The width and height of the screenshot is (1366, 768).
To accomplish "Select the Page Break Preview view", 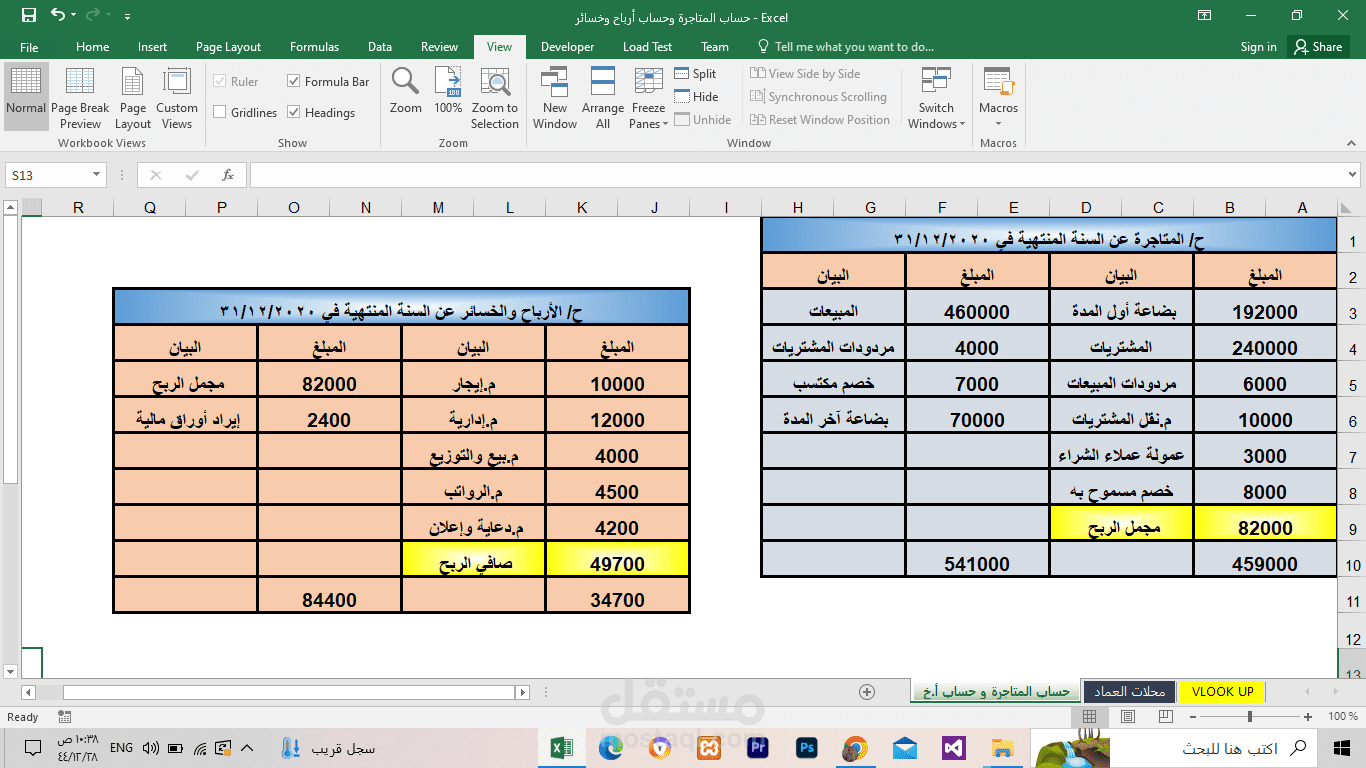I will [80, 97].
